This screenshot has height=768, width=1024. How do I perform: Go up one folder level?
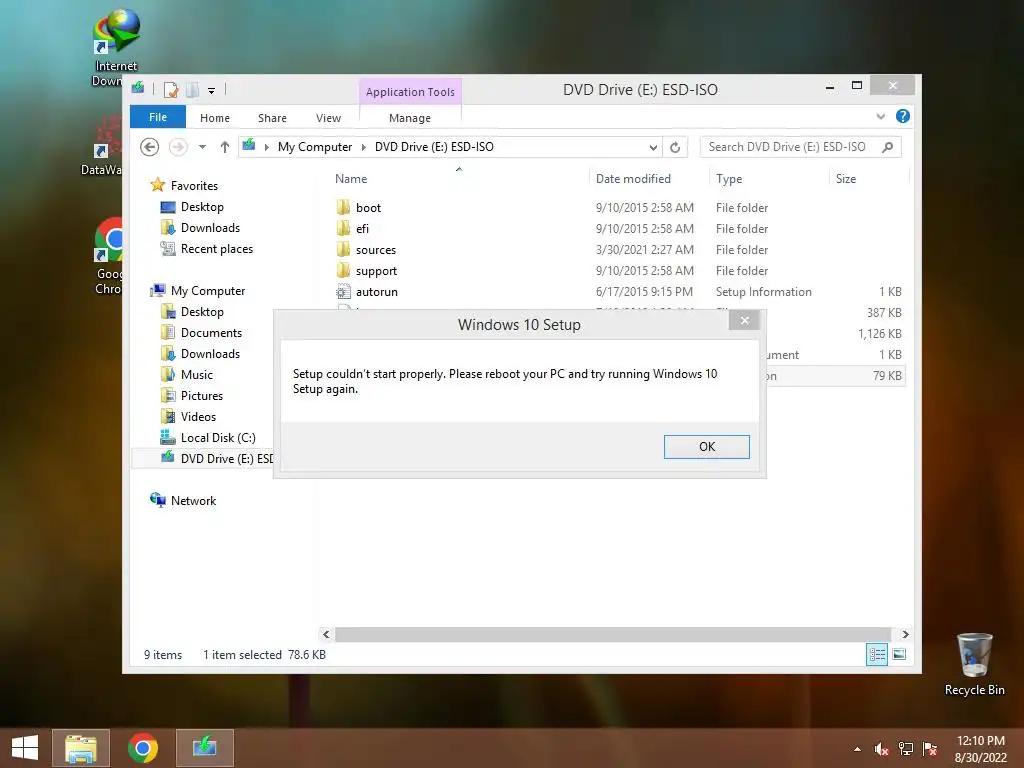point(225,147)
